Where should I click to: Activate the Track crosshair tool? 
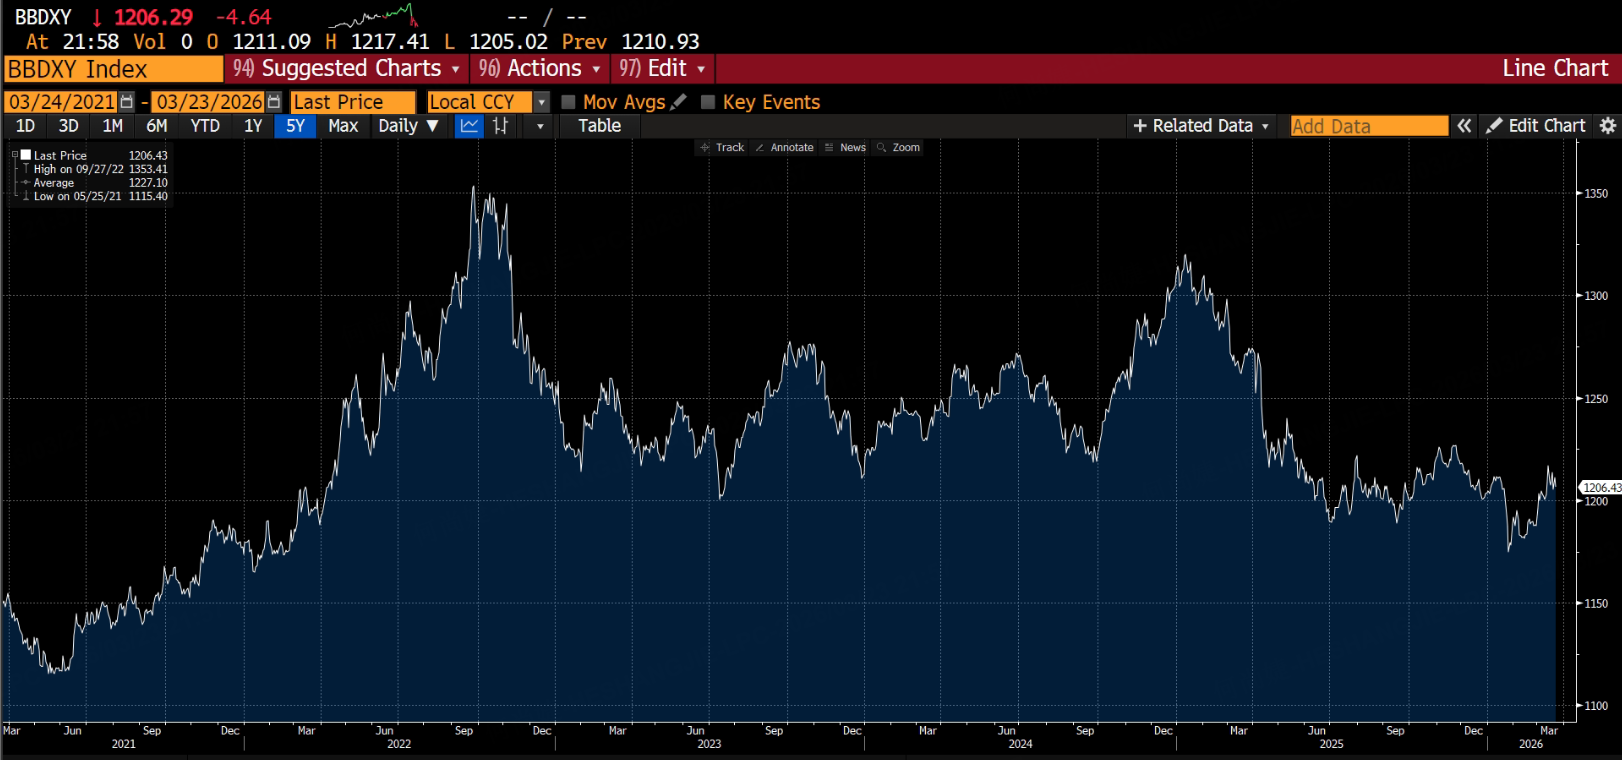722,147
